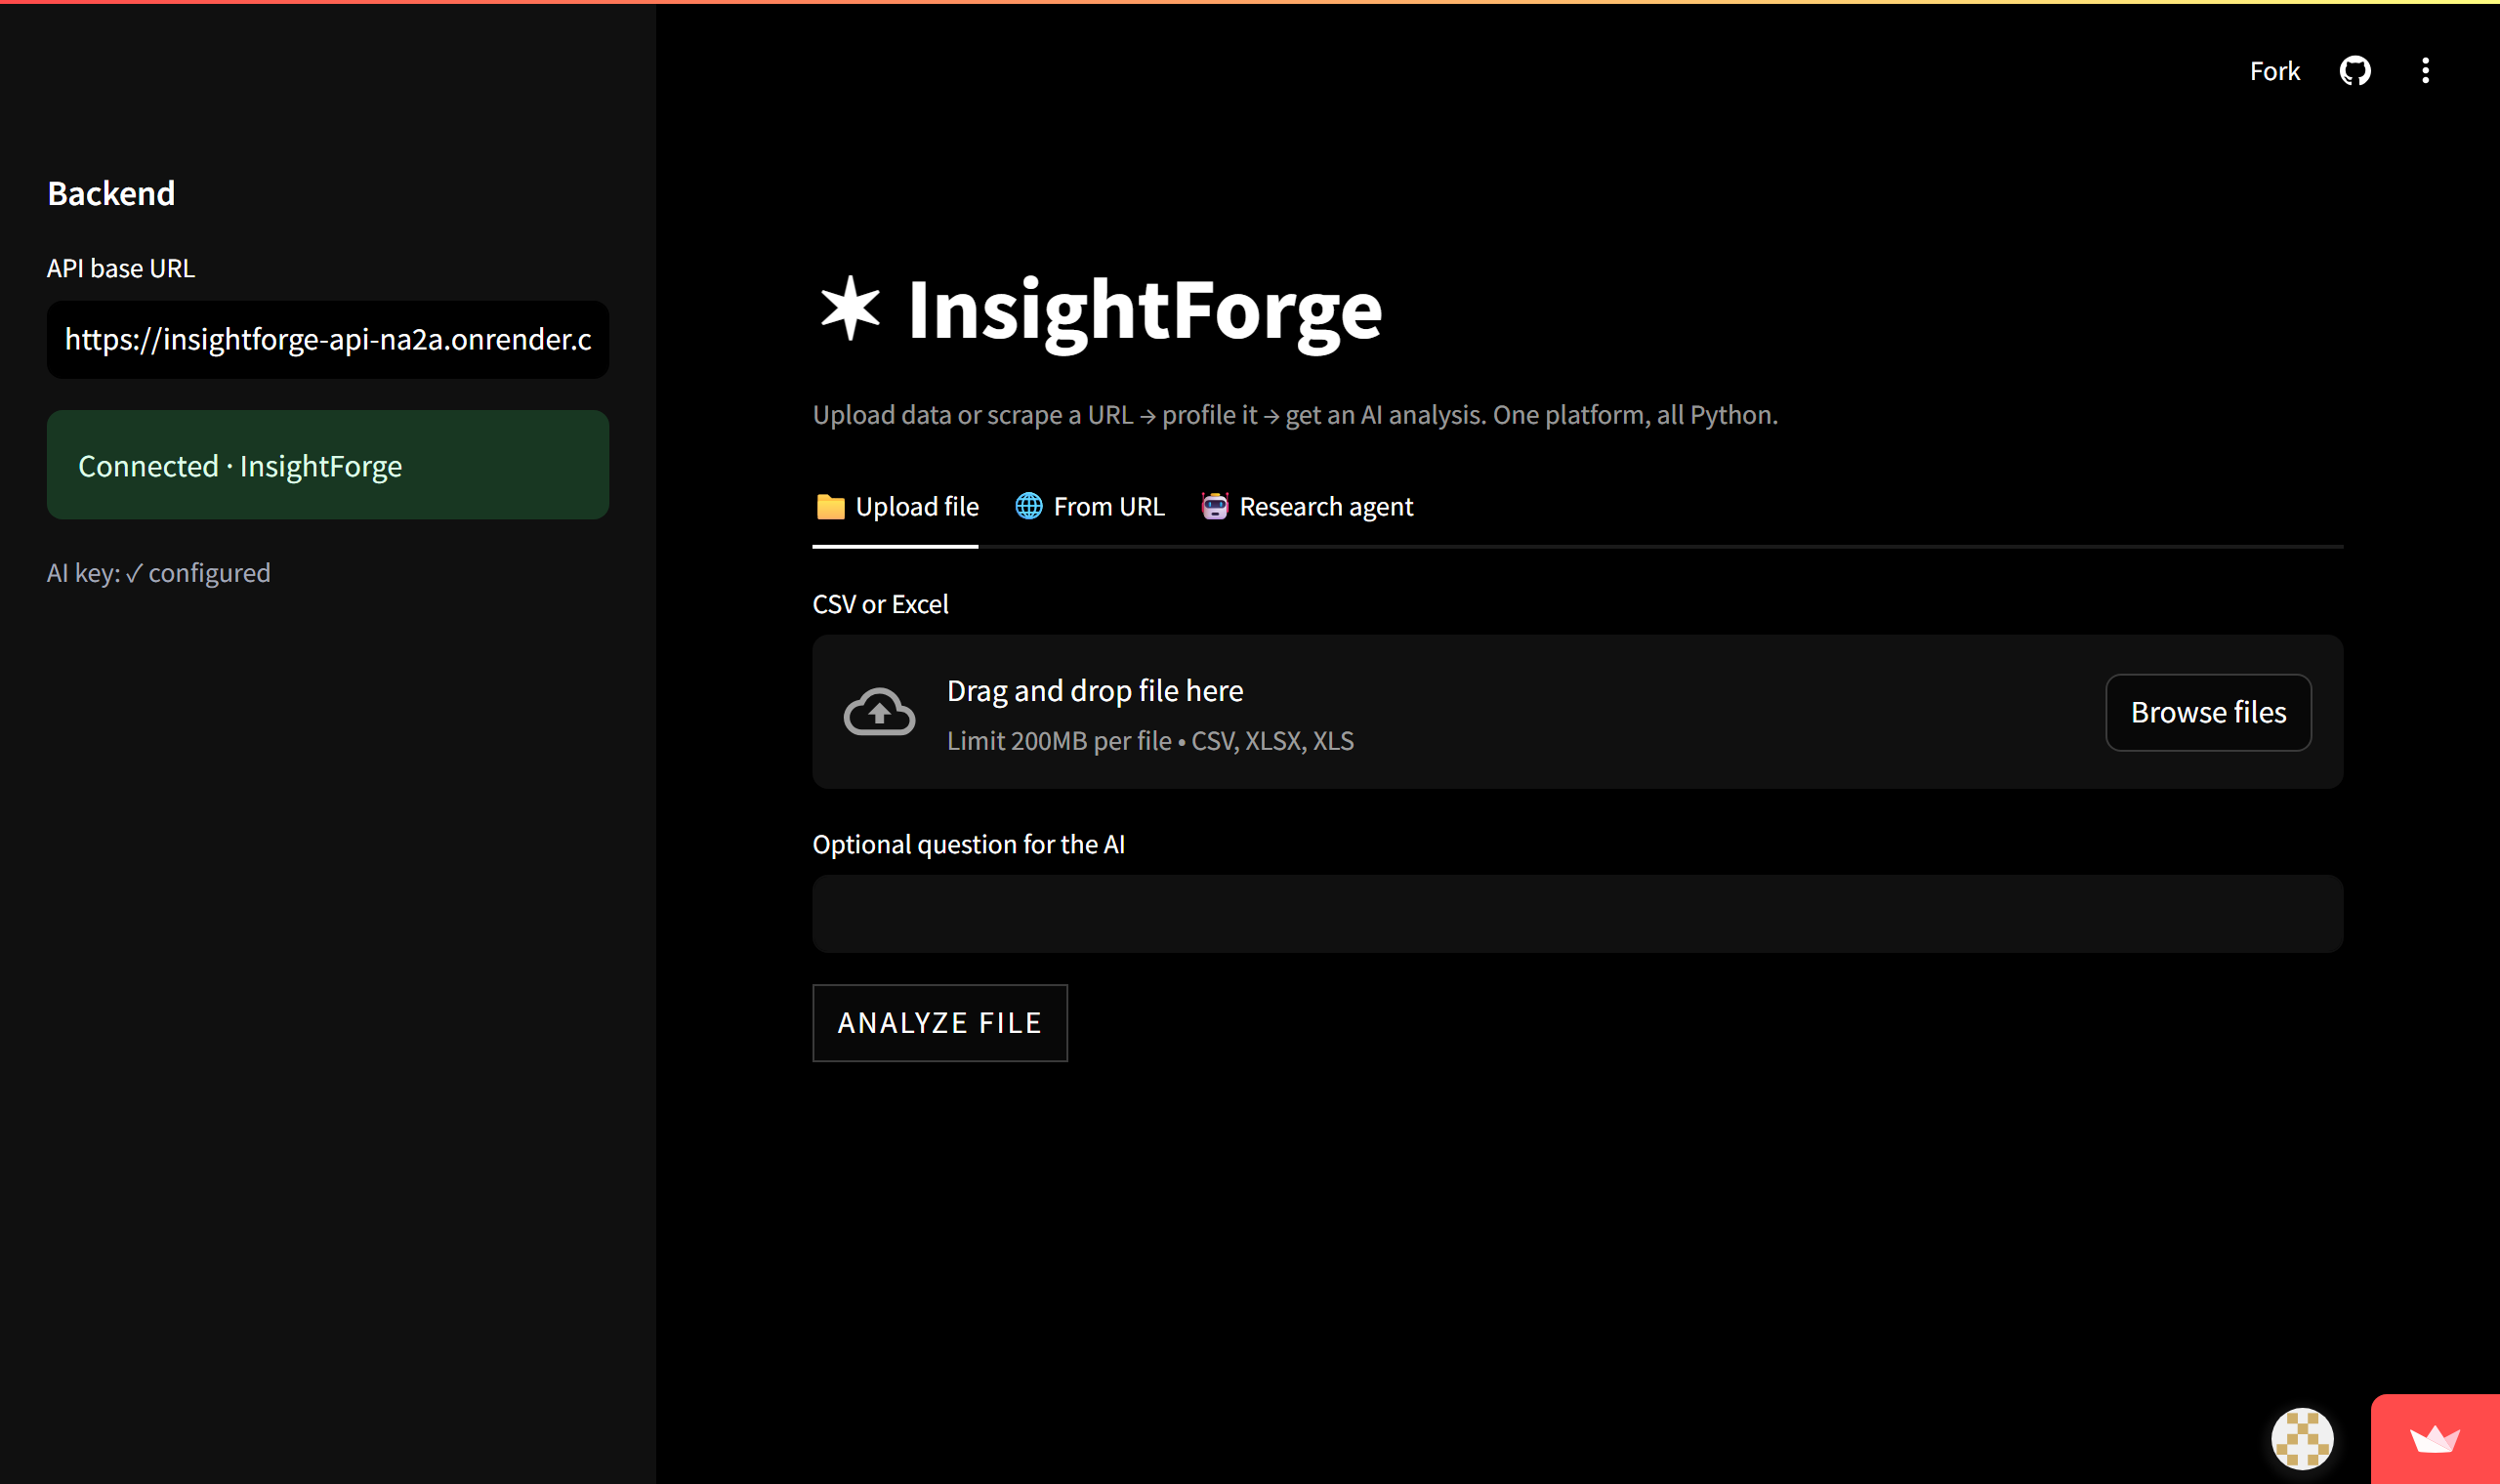Click the AI key configured text
The image size is (2500, 1484).
click(159, 573)
